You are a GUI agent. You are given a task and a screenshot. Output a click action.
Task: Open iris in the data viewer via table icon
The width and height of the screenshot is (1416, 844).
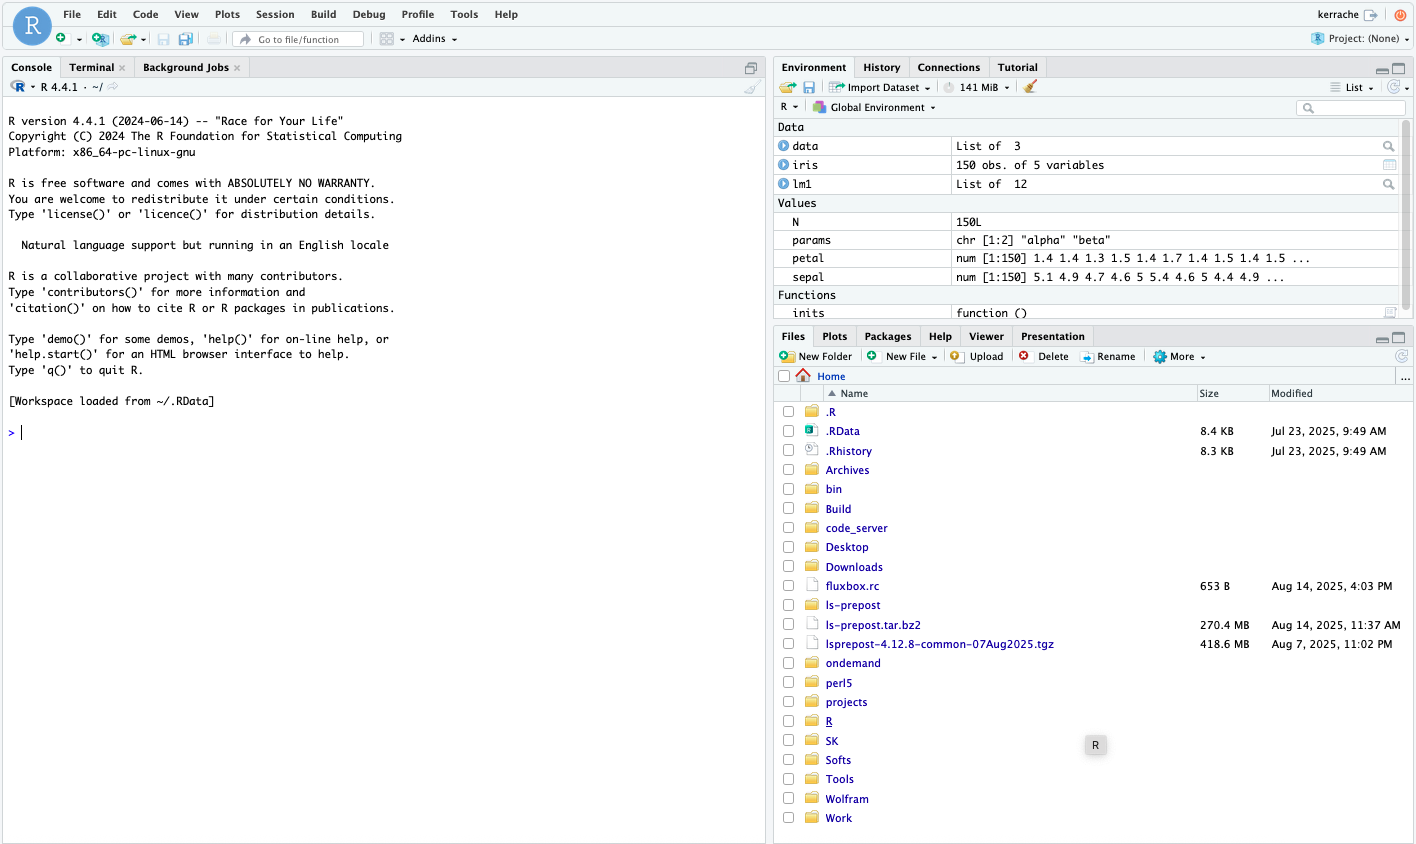tap(1389, 165)
